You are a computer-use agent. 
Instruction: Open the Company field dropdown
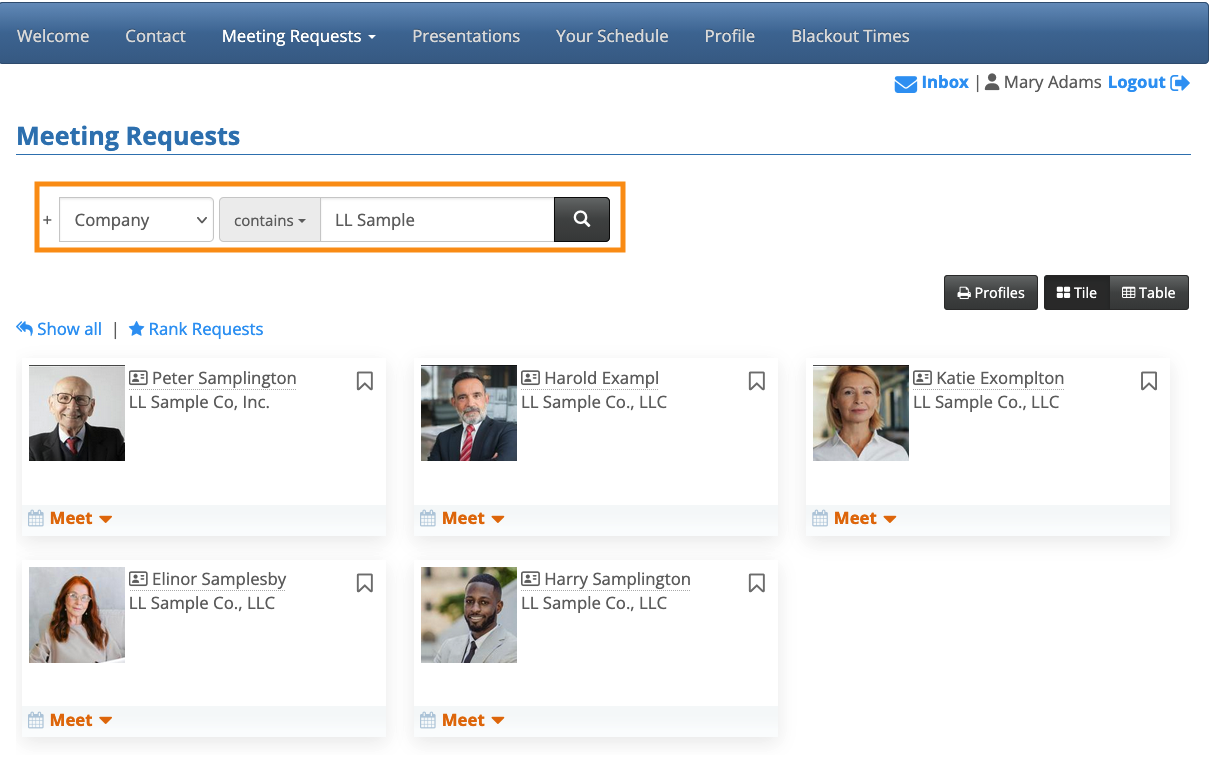[x=136, y=220]
